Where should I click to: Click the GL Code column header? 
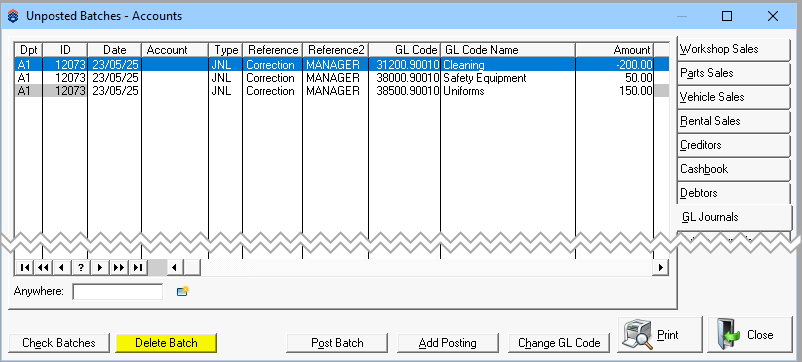[405, 50]
